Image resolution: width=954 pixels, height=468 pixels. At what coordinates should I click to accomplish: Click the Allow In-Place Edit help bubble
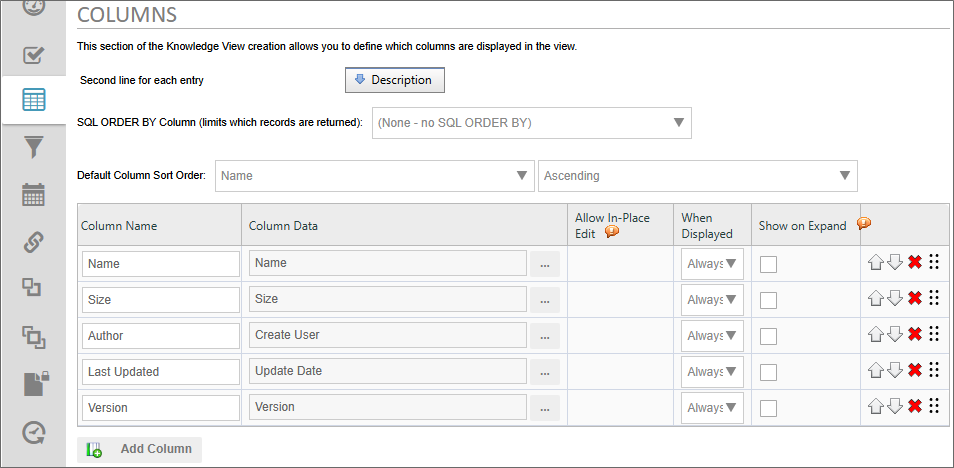[x=612, y=233]
